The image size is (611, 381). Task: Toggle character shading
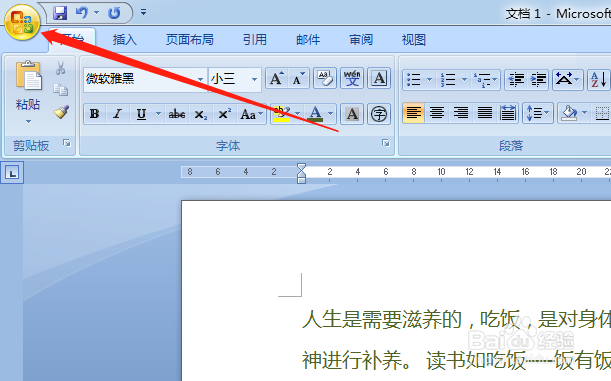[352, 114]
